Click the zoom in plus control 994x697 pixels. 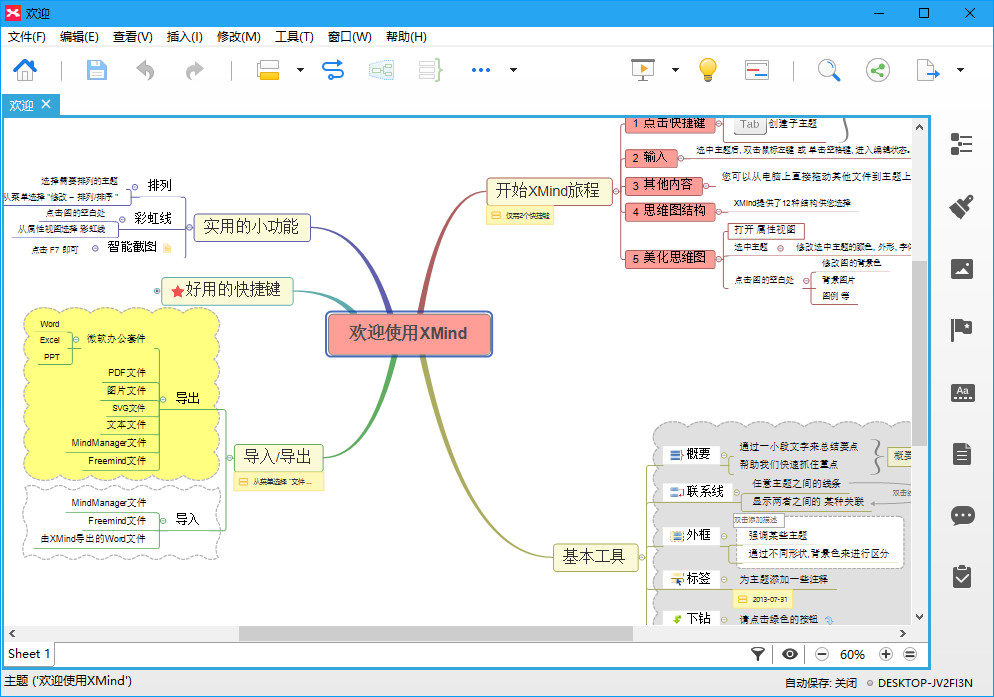point(885,654)
